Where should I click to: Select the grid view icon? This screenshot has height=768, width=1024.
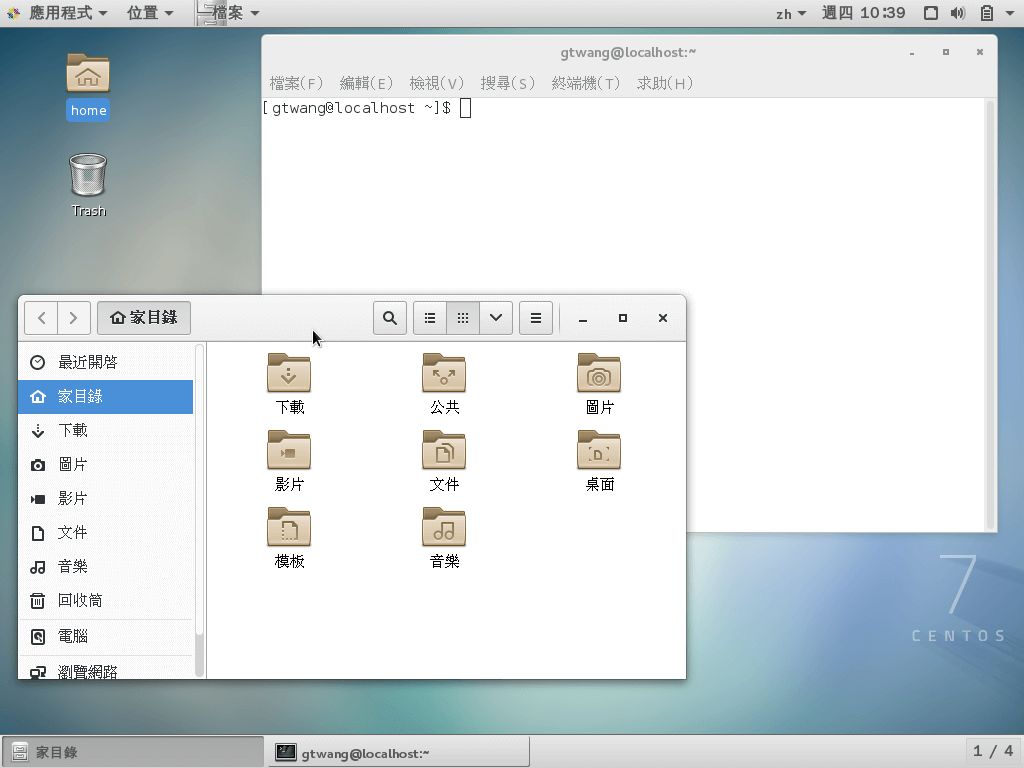[x=462, y=317]
